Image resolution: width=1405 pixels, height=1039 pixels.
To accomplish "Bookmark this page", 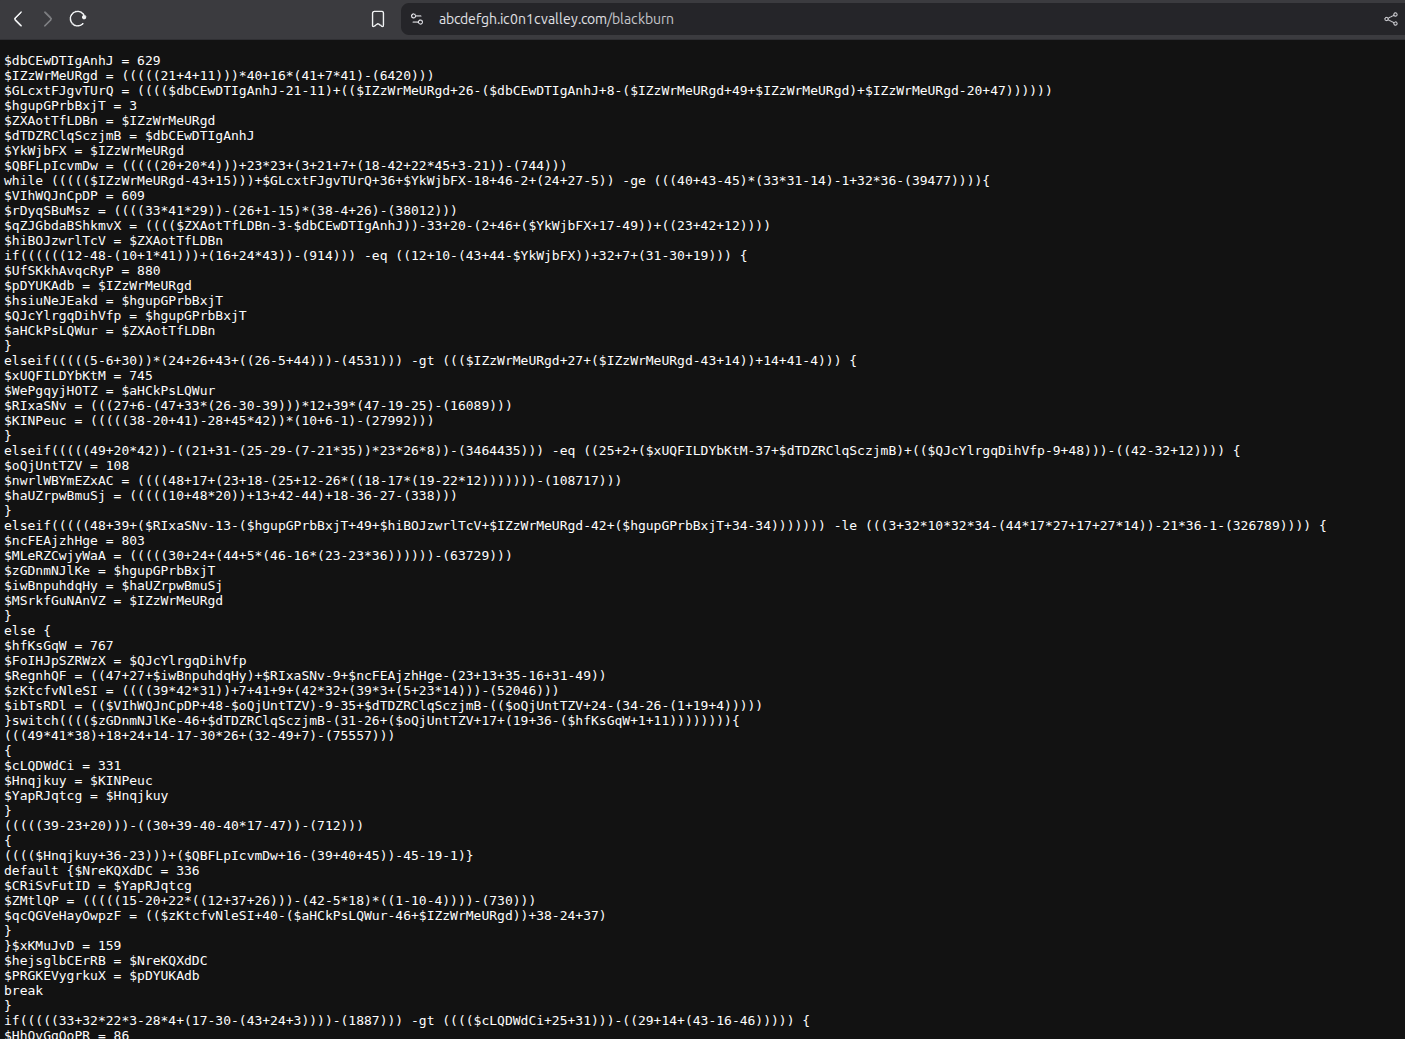I will point(378,19).
